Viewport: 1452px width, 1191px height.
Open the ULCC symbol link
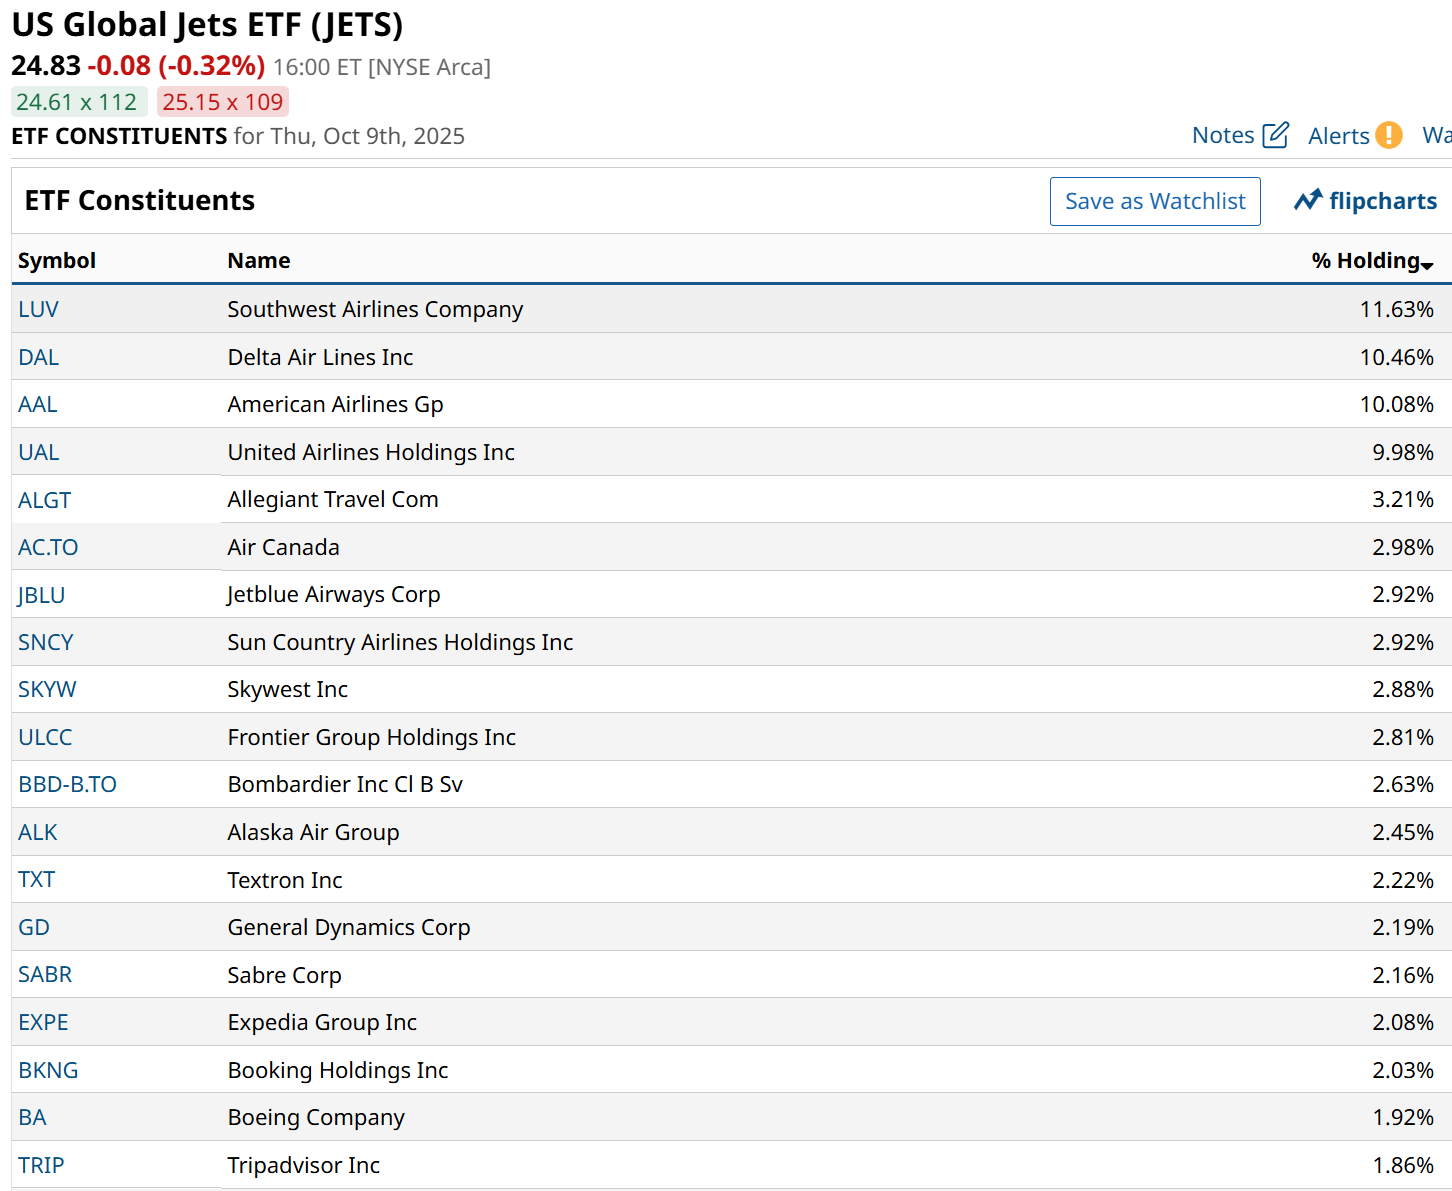(45, 737)
